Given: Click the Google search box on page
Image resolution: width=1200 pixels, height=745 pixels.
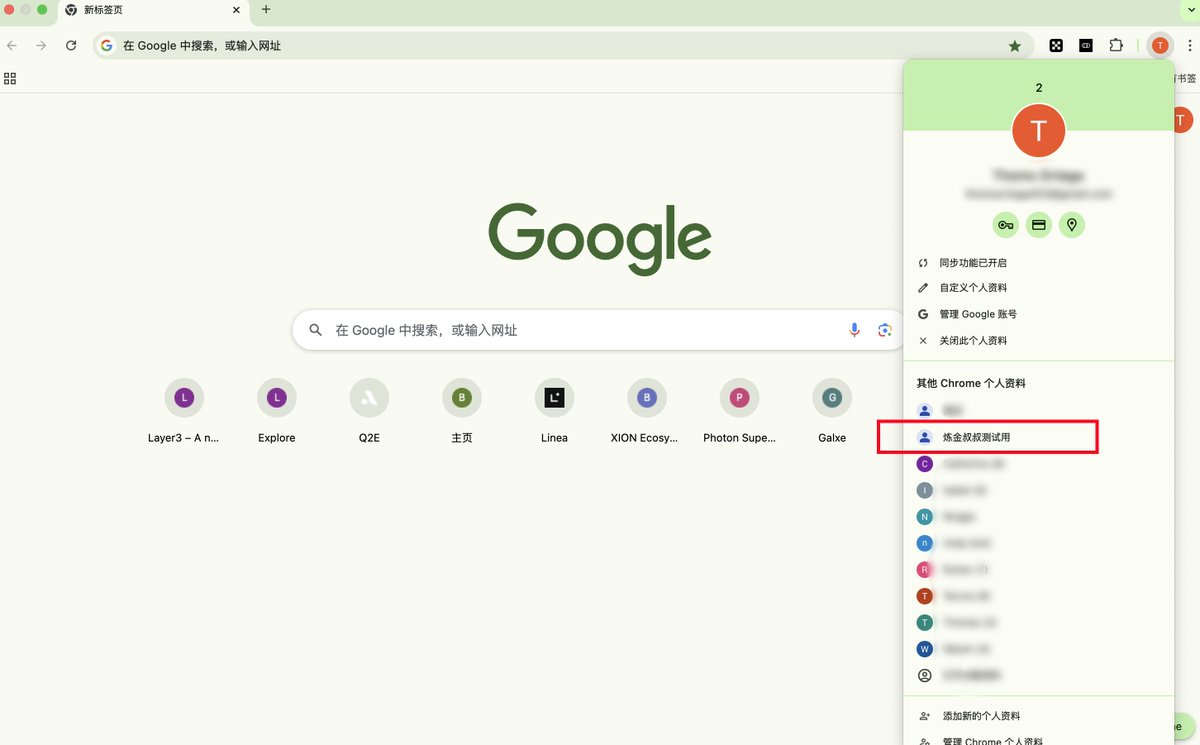Looking at the screenshot, I should (597, 330).
